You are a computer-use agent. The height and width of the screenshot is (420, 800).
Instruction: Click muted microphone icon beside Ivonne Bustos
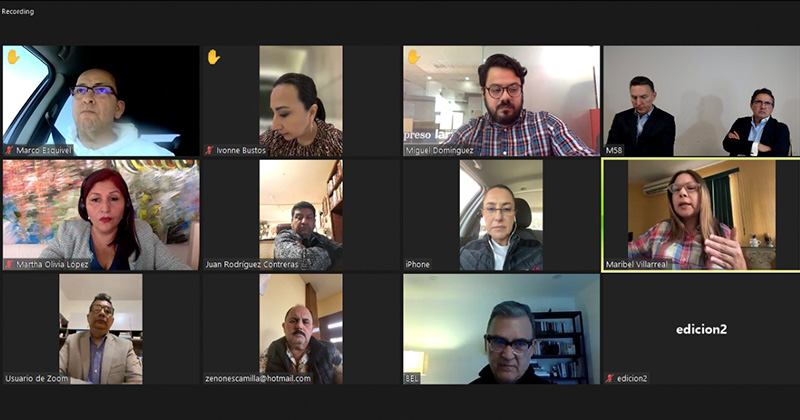pyautogui.click(x=209, y=151)
